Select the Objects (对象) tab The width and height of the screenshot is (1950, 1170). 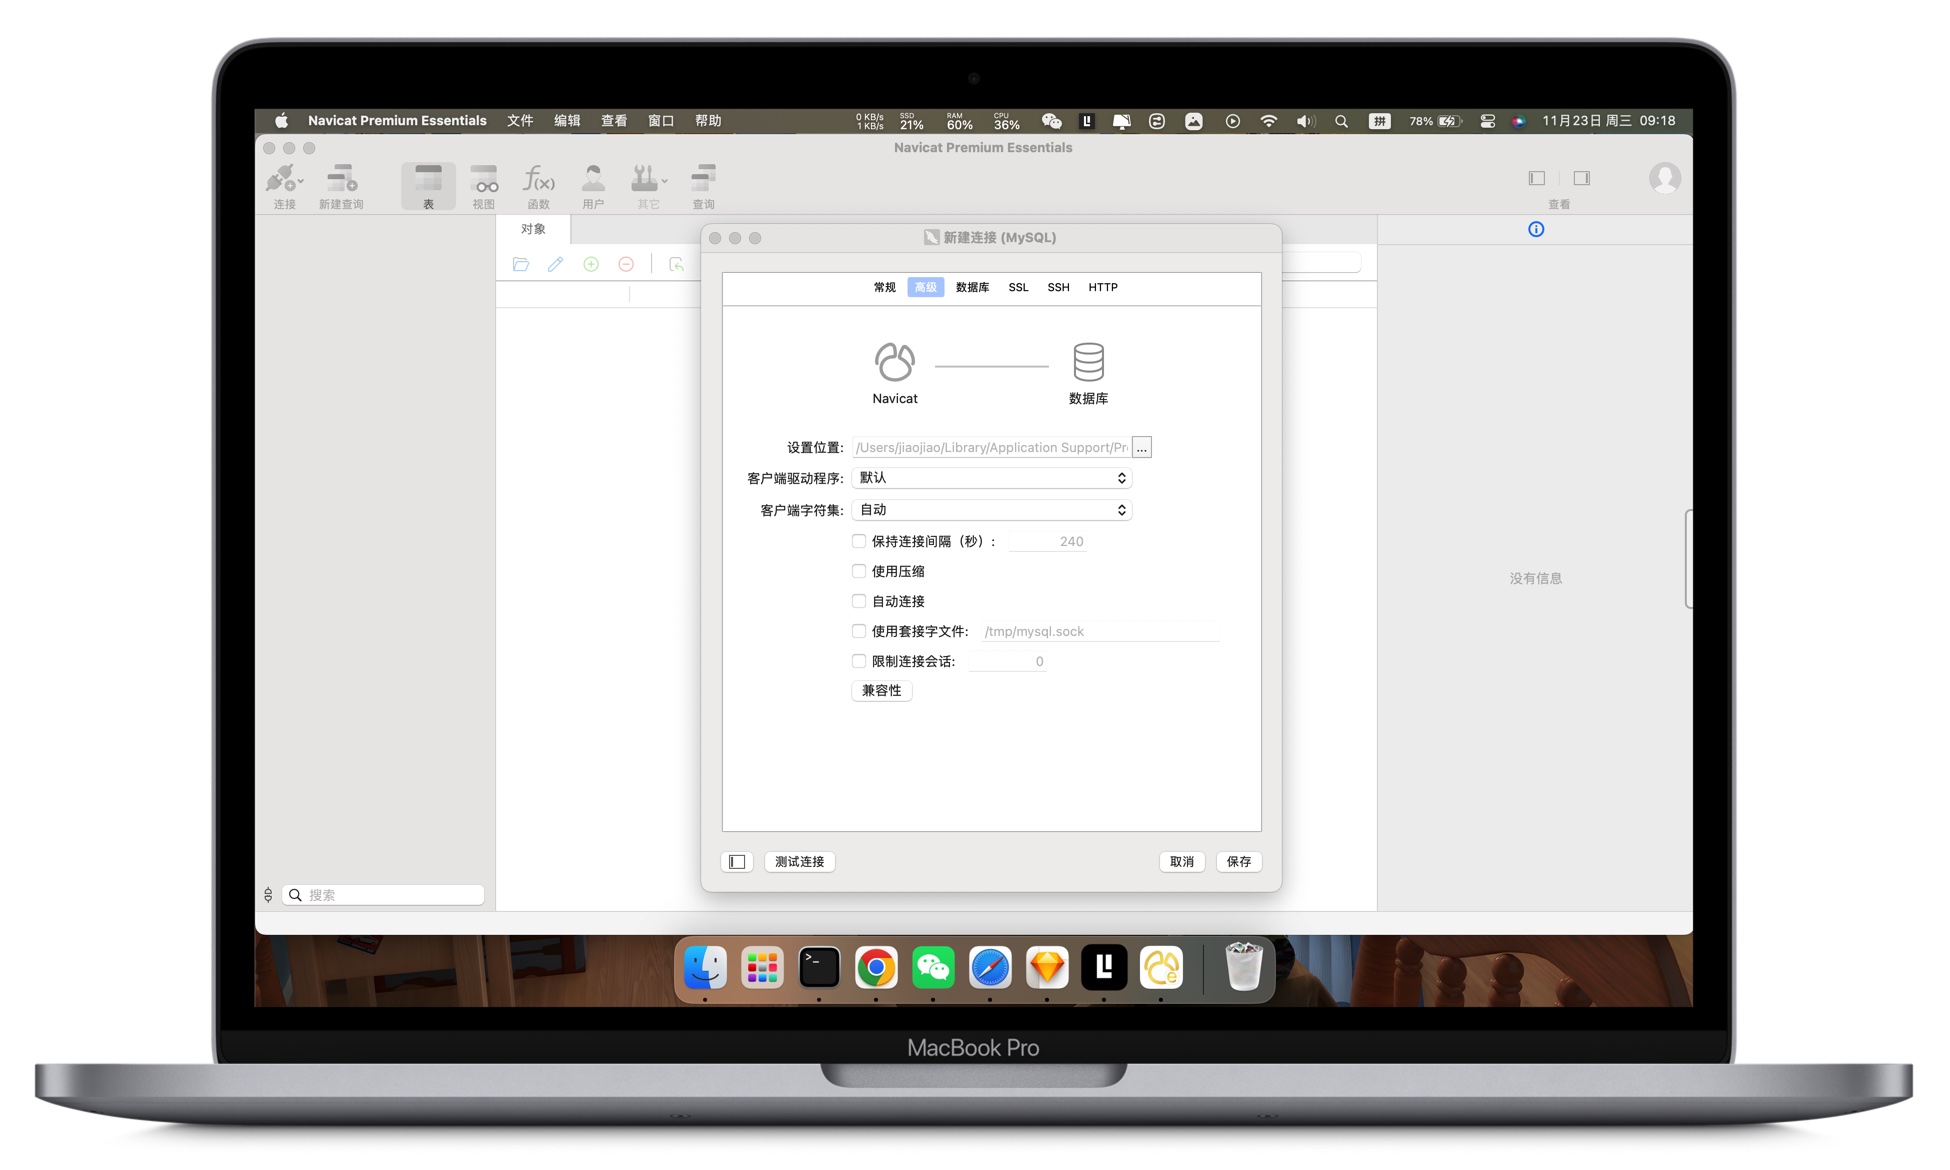coord(533,229)
